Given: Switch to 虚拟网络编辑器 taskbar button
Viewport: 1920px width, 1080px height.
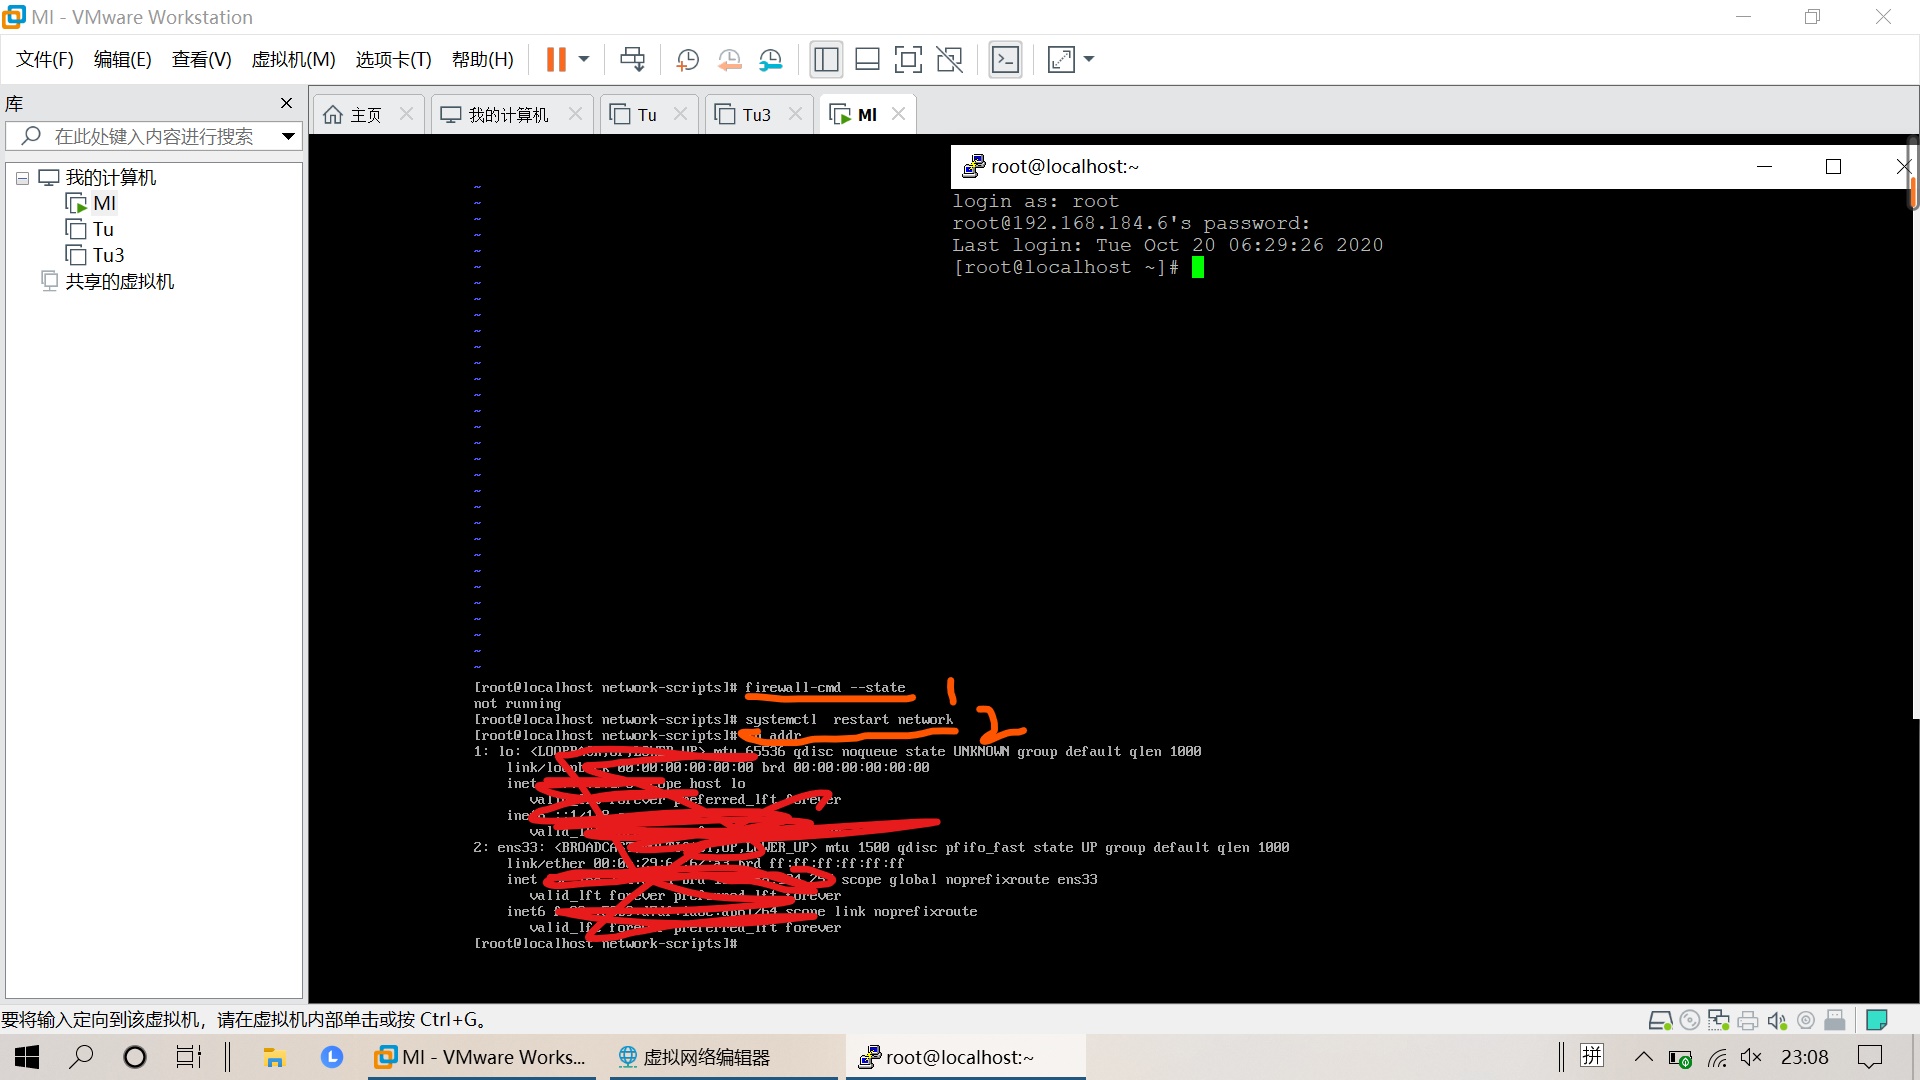Looking at the screenshot, I should tap(723, 1057).
